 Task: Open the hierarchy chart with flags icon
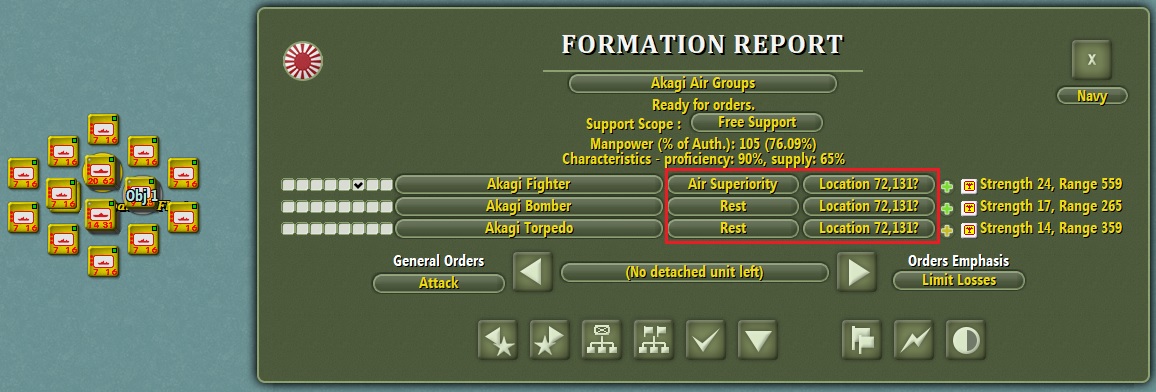pyautogui.click(x=653, y=340)
